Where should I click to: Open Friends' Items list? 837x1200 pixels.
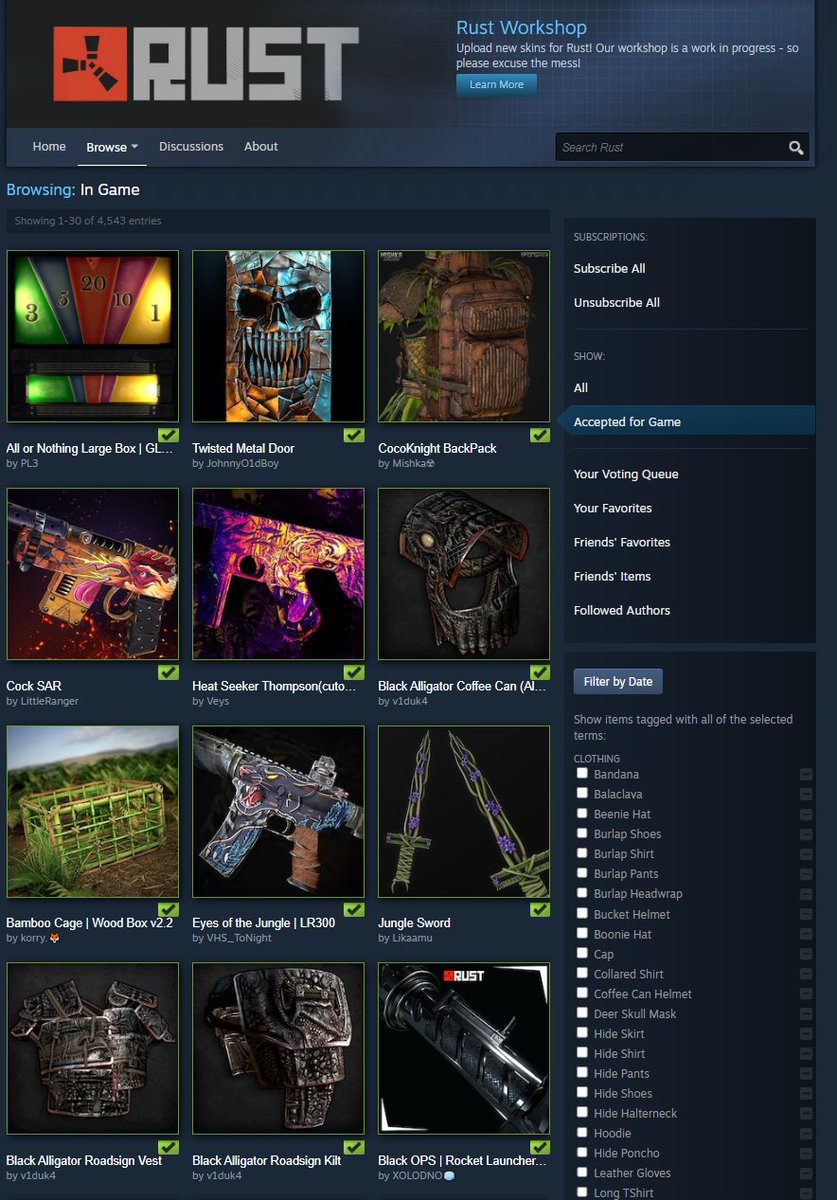[x=612, y=576]
